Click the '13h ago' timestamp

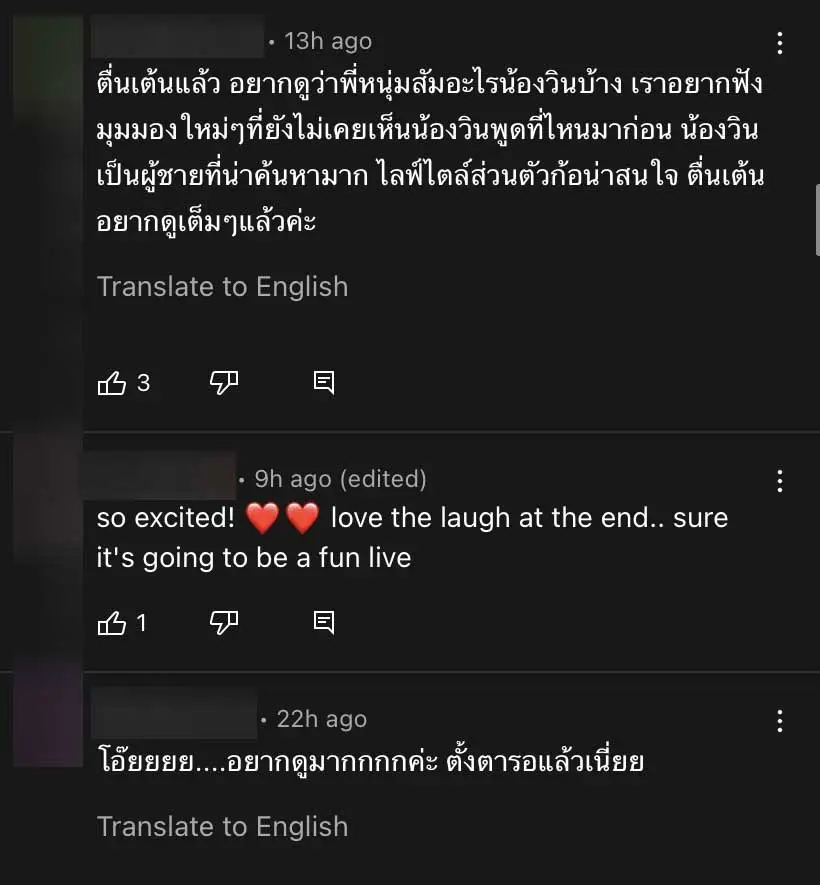[x=328, y=41]
